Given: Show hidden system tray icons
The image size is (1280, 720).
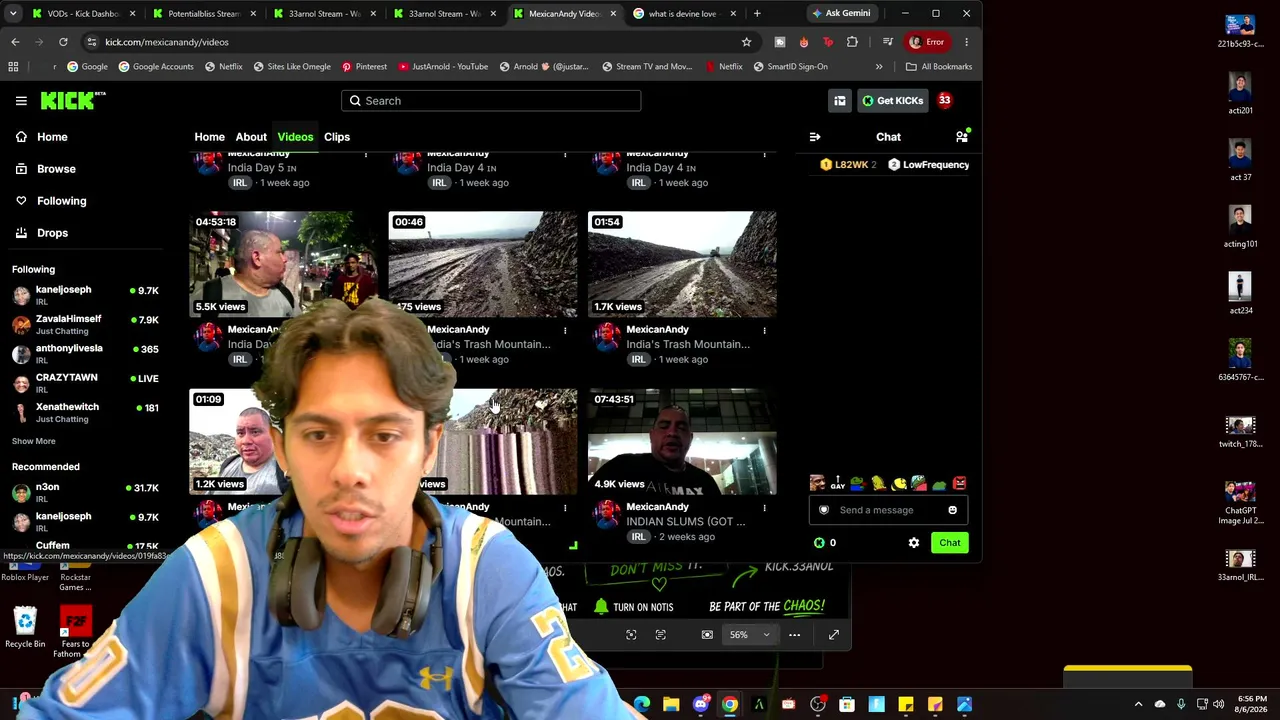Looking at the screenshot, I should pyautogui.click(x=1138, y=705).
